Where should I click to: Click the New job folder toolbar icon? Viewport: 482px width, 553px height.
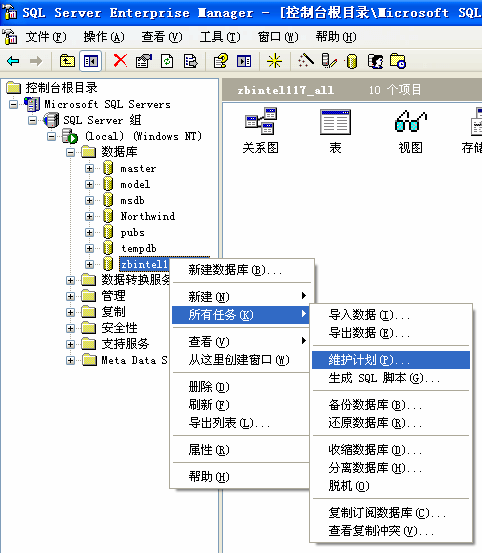[x=398, y=61]
